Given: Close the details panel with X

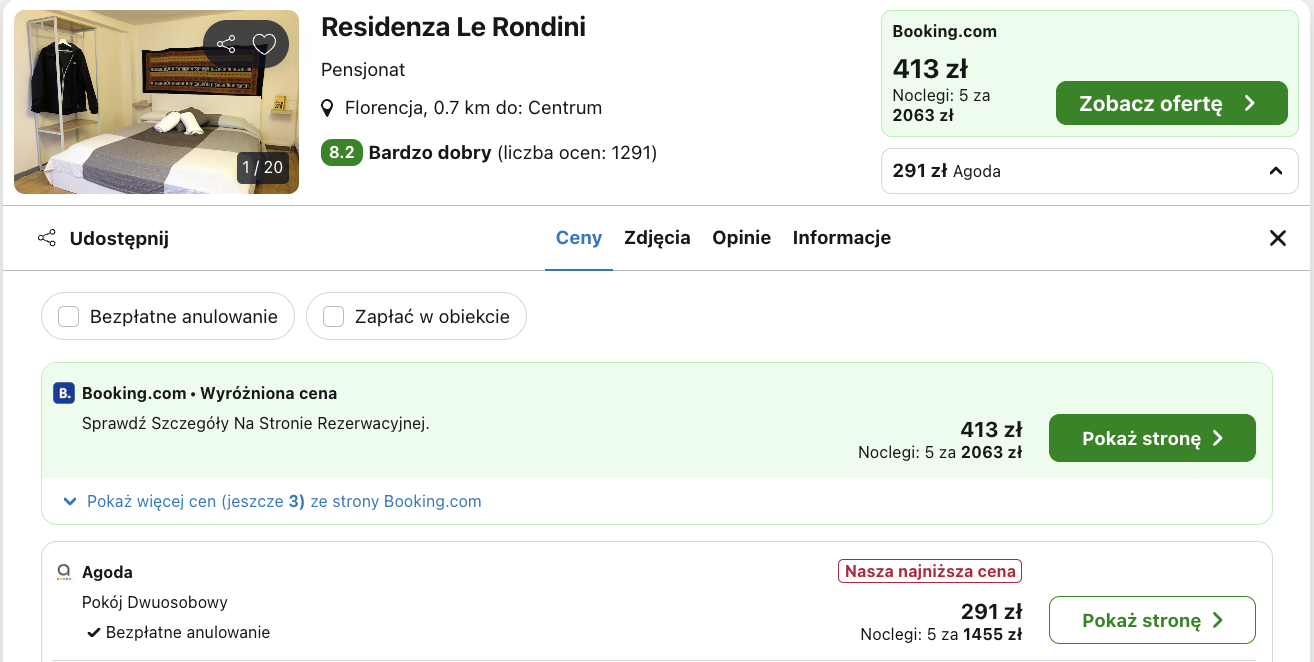Looking at the screenshot, I should 1277,238.
